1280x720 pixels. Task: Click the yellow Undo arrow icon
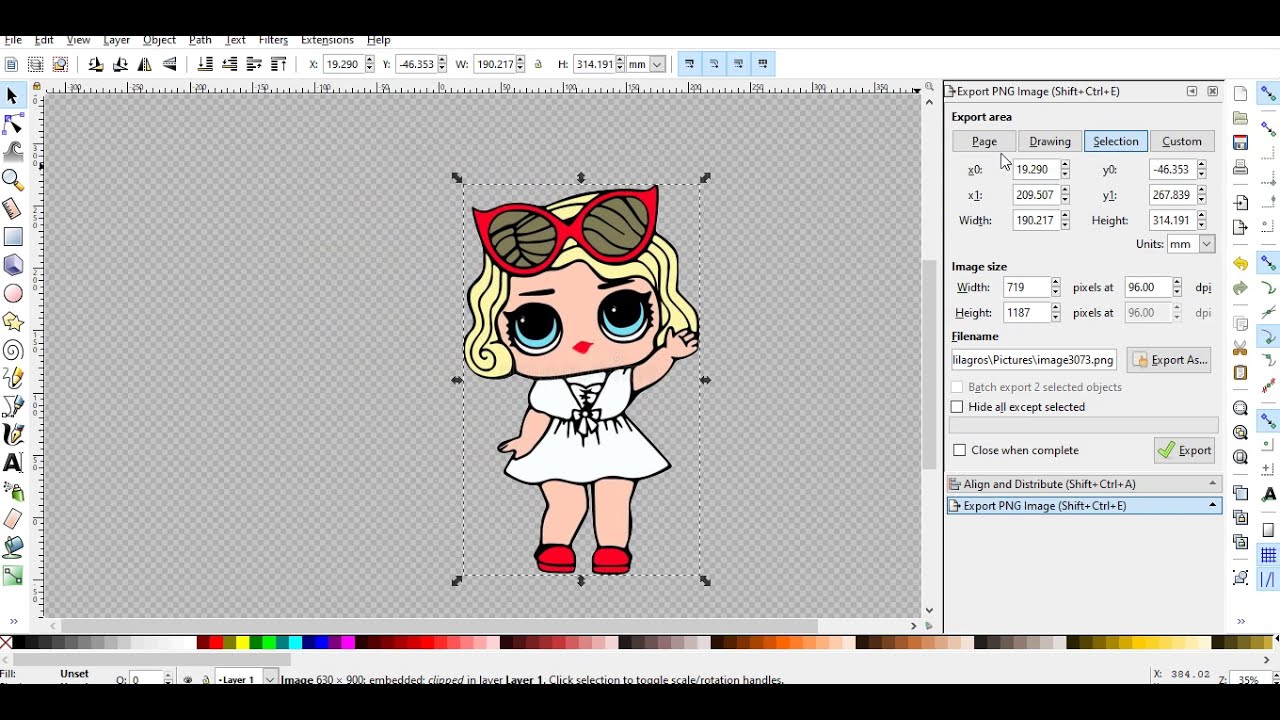pos(1240,264)
